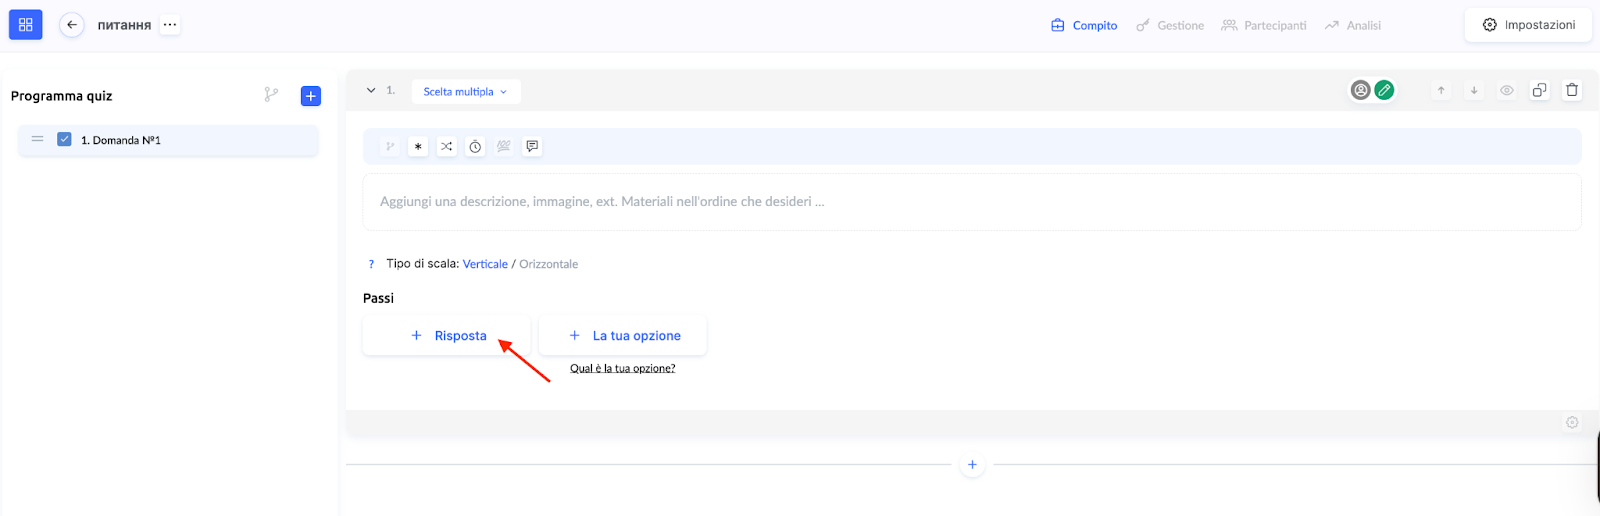Click the blue grid apps icon

tap(26, 25)
